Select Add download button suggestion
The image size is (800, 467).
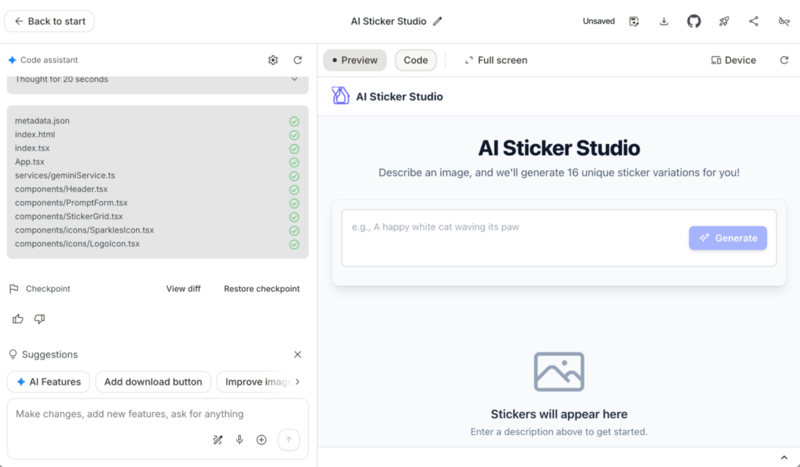click(153, 382)
